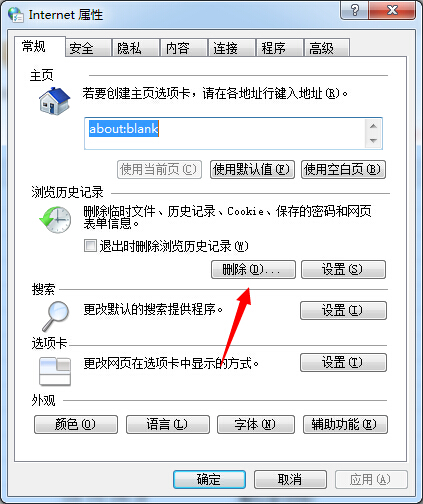Select the 连接 tab
Image resolution: width=423 pixels, height=504 pixels.
point(231,48)
